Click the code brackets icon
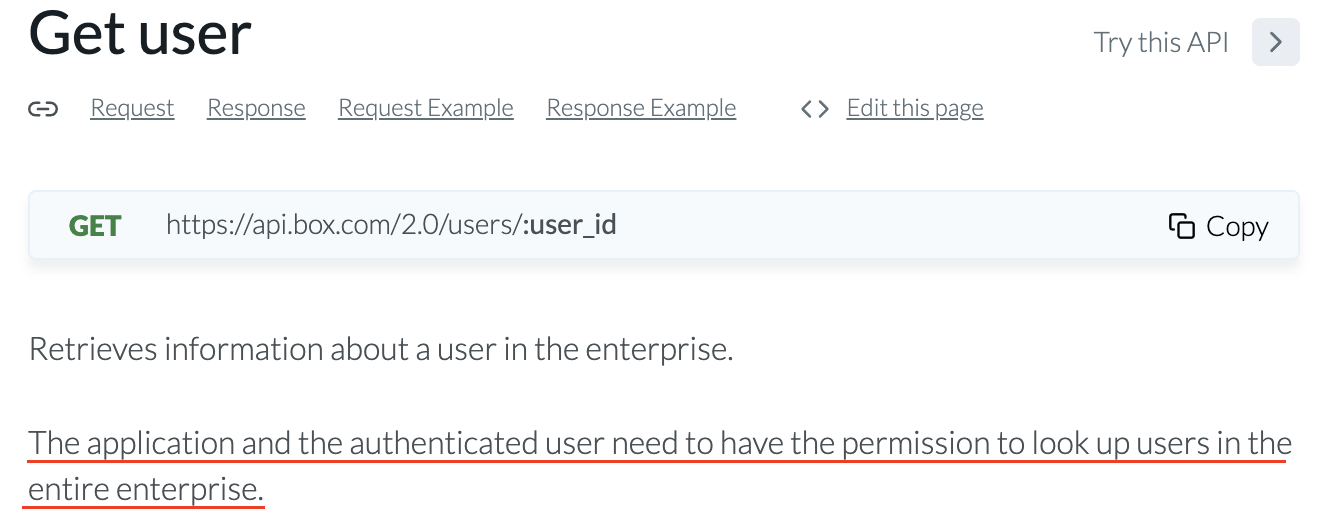 [x=815, y=109]
